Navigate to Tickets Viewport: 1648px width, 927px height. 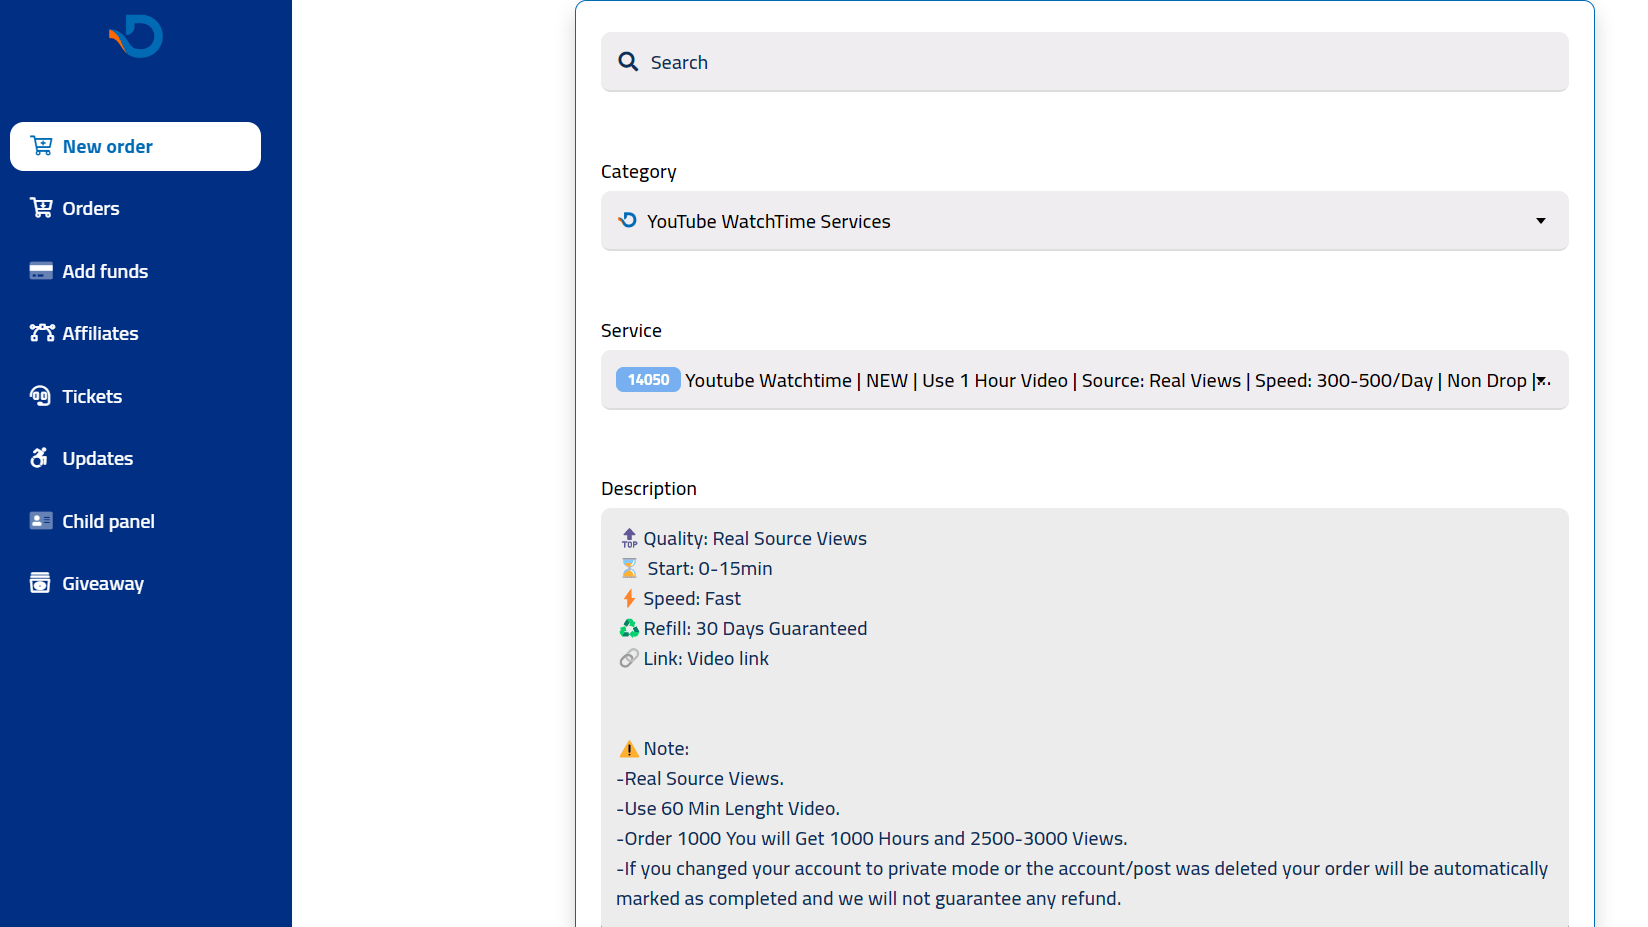point(92,397)
